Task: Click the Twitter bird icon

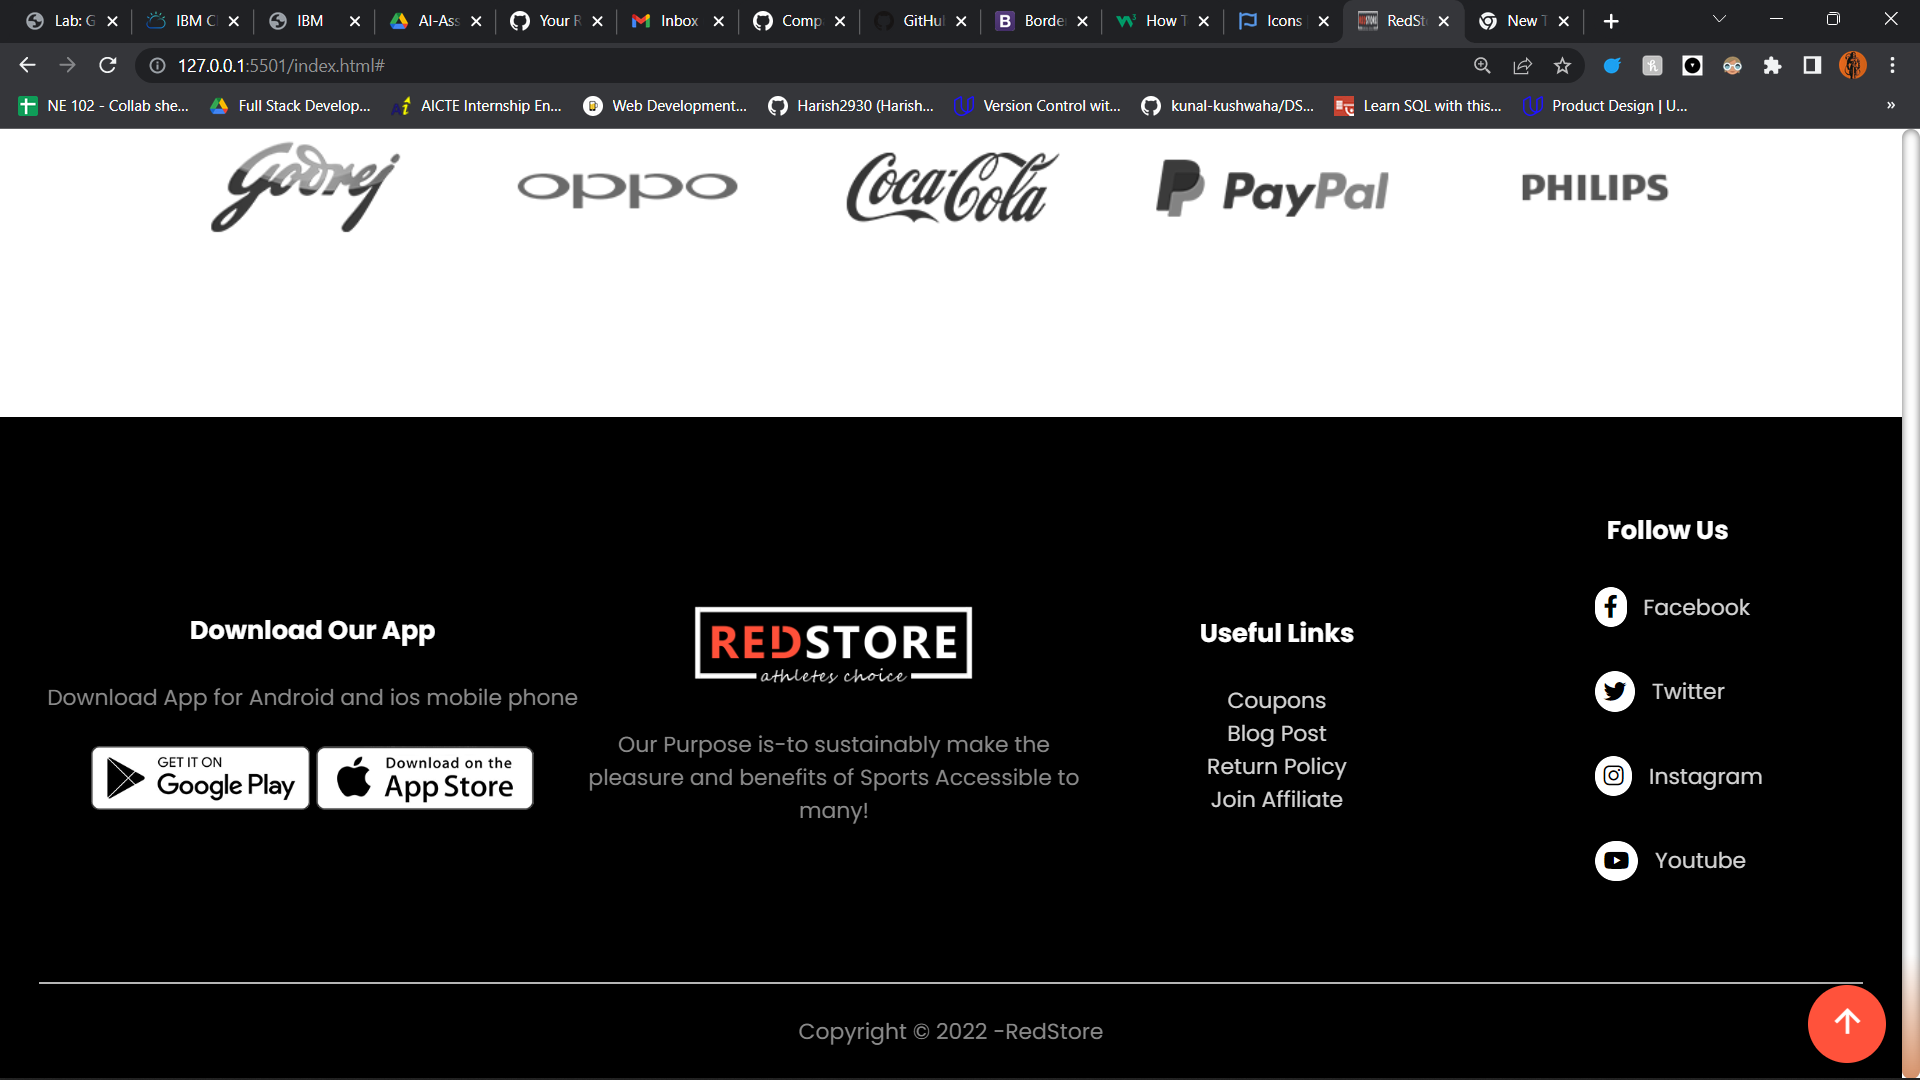Action: [1614, 691]
